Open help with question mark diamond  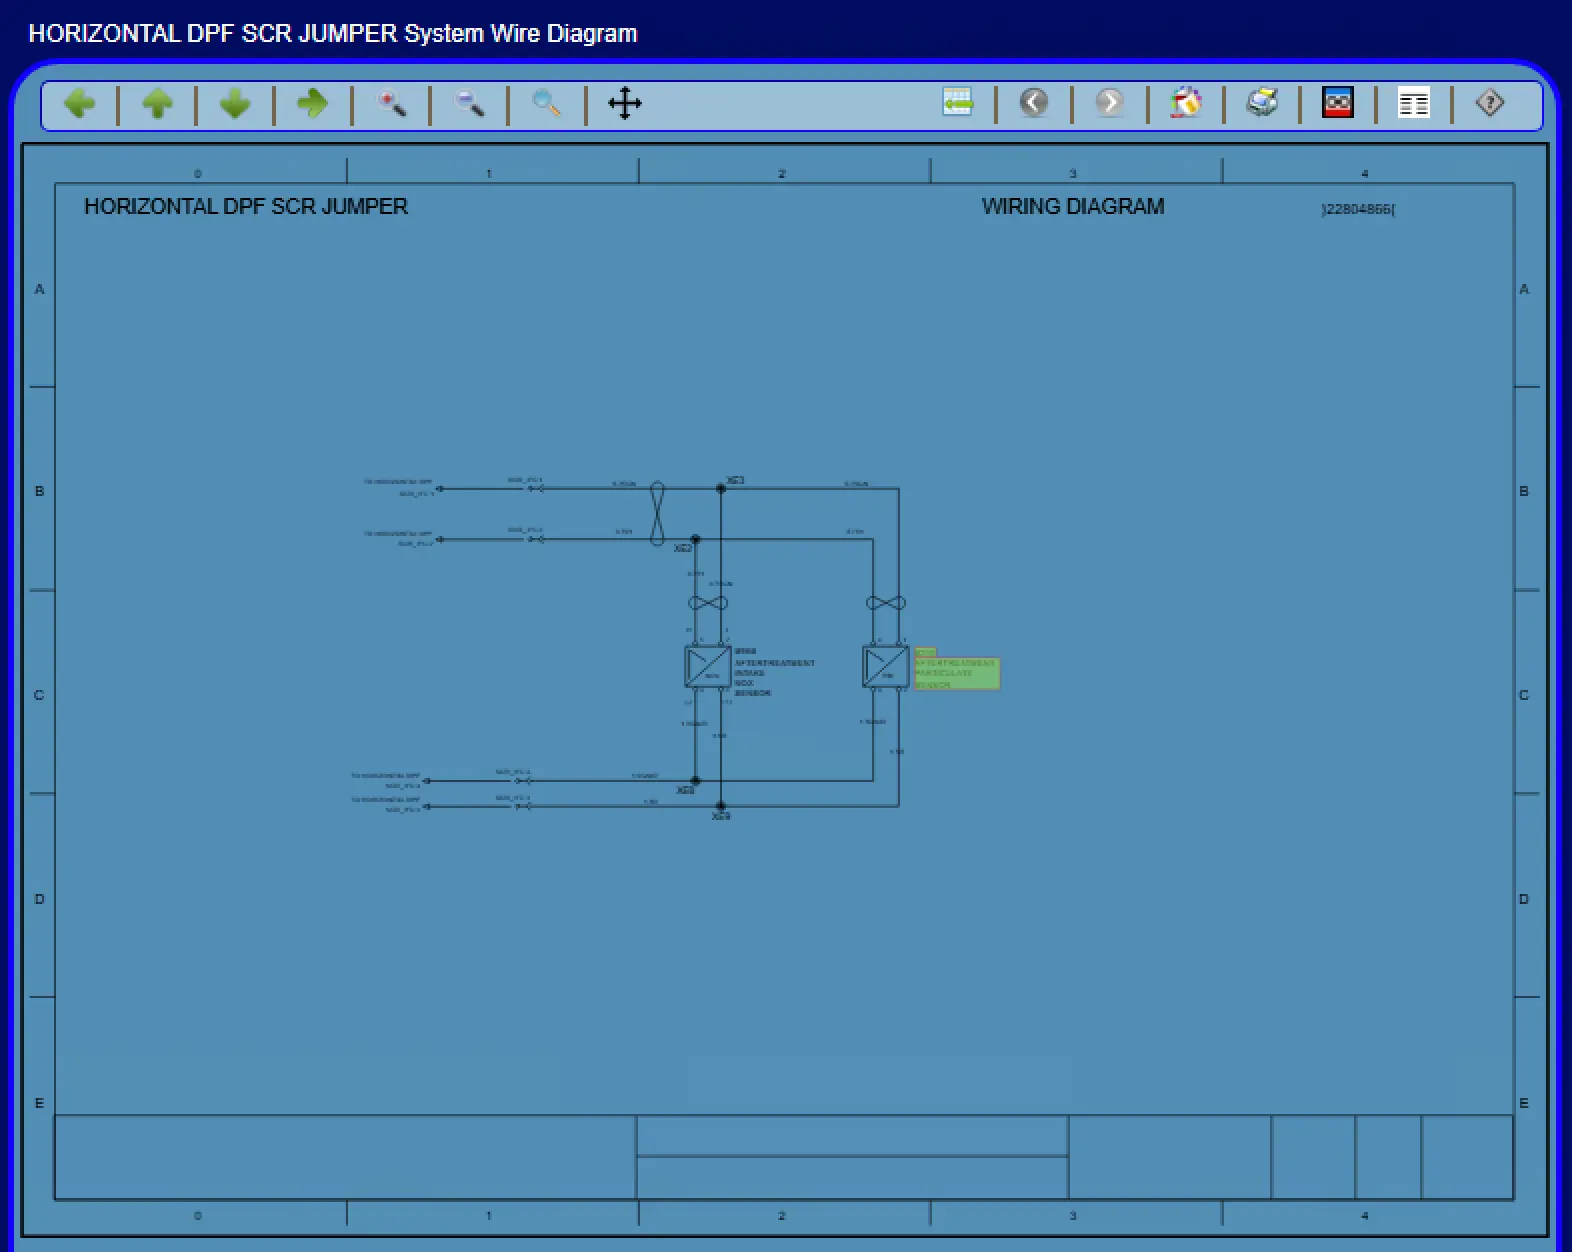pyautogui.click(x=1490, y=102)
